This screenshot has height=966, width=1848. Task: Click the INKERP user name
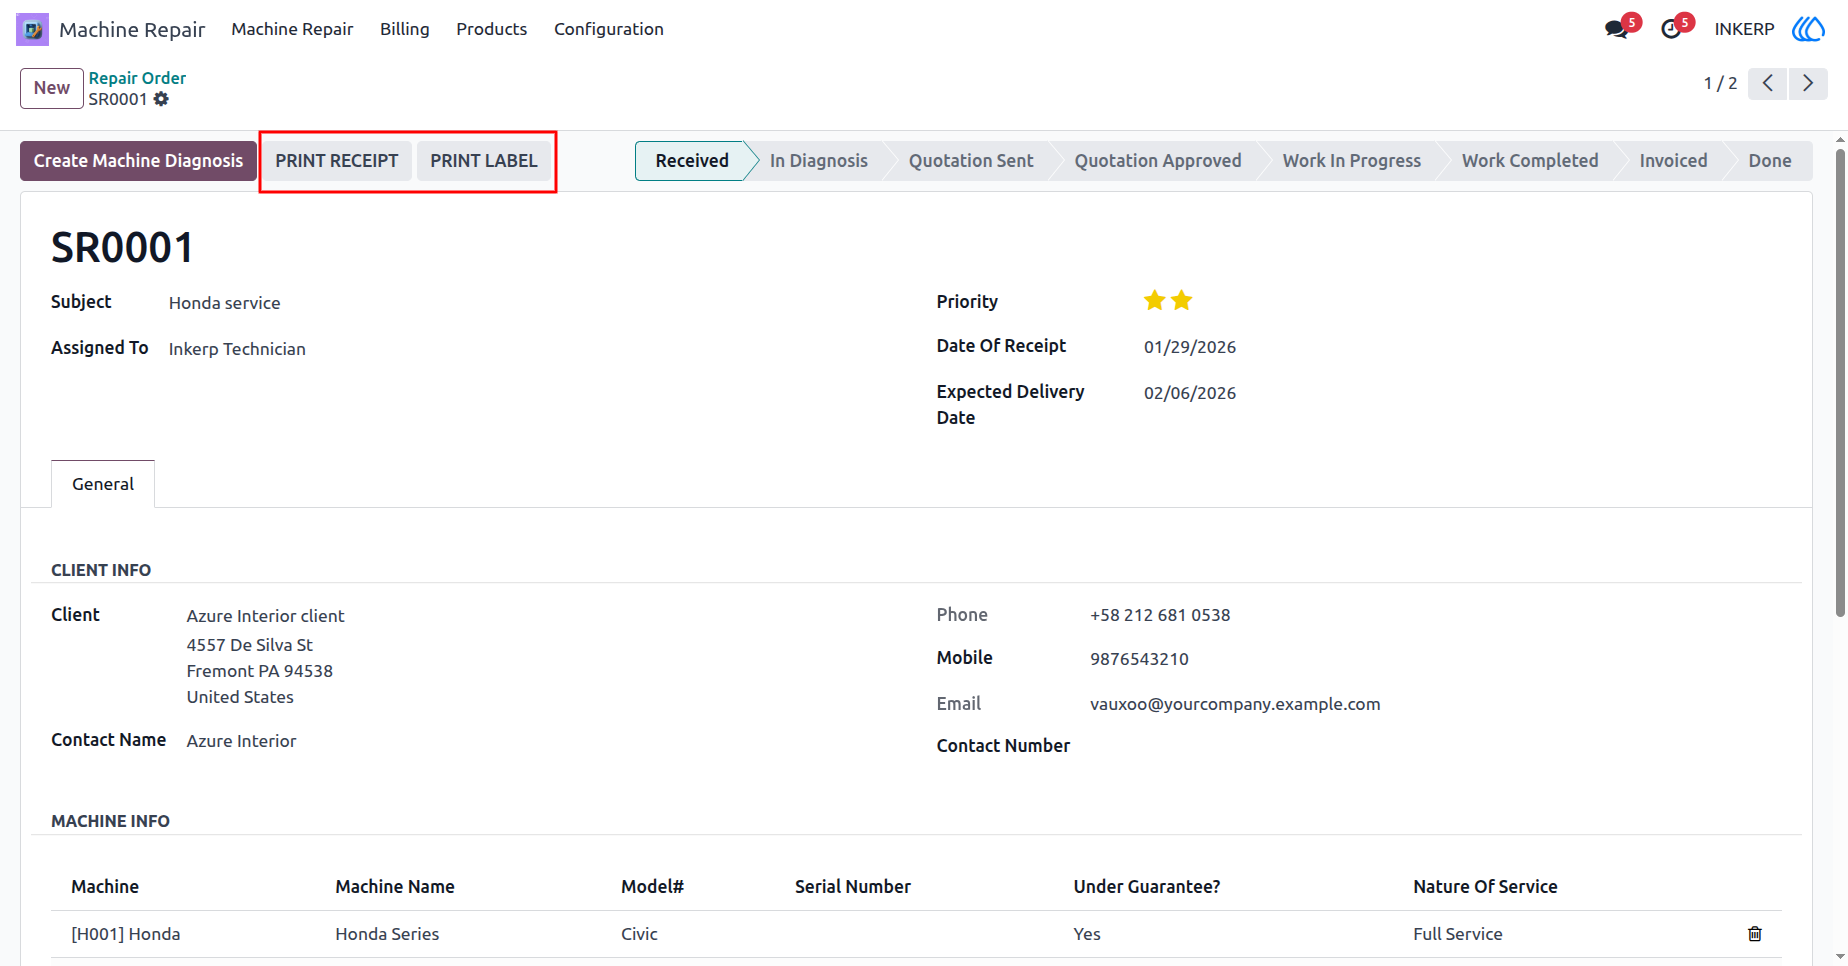[x=1744, y=29]
